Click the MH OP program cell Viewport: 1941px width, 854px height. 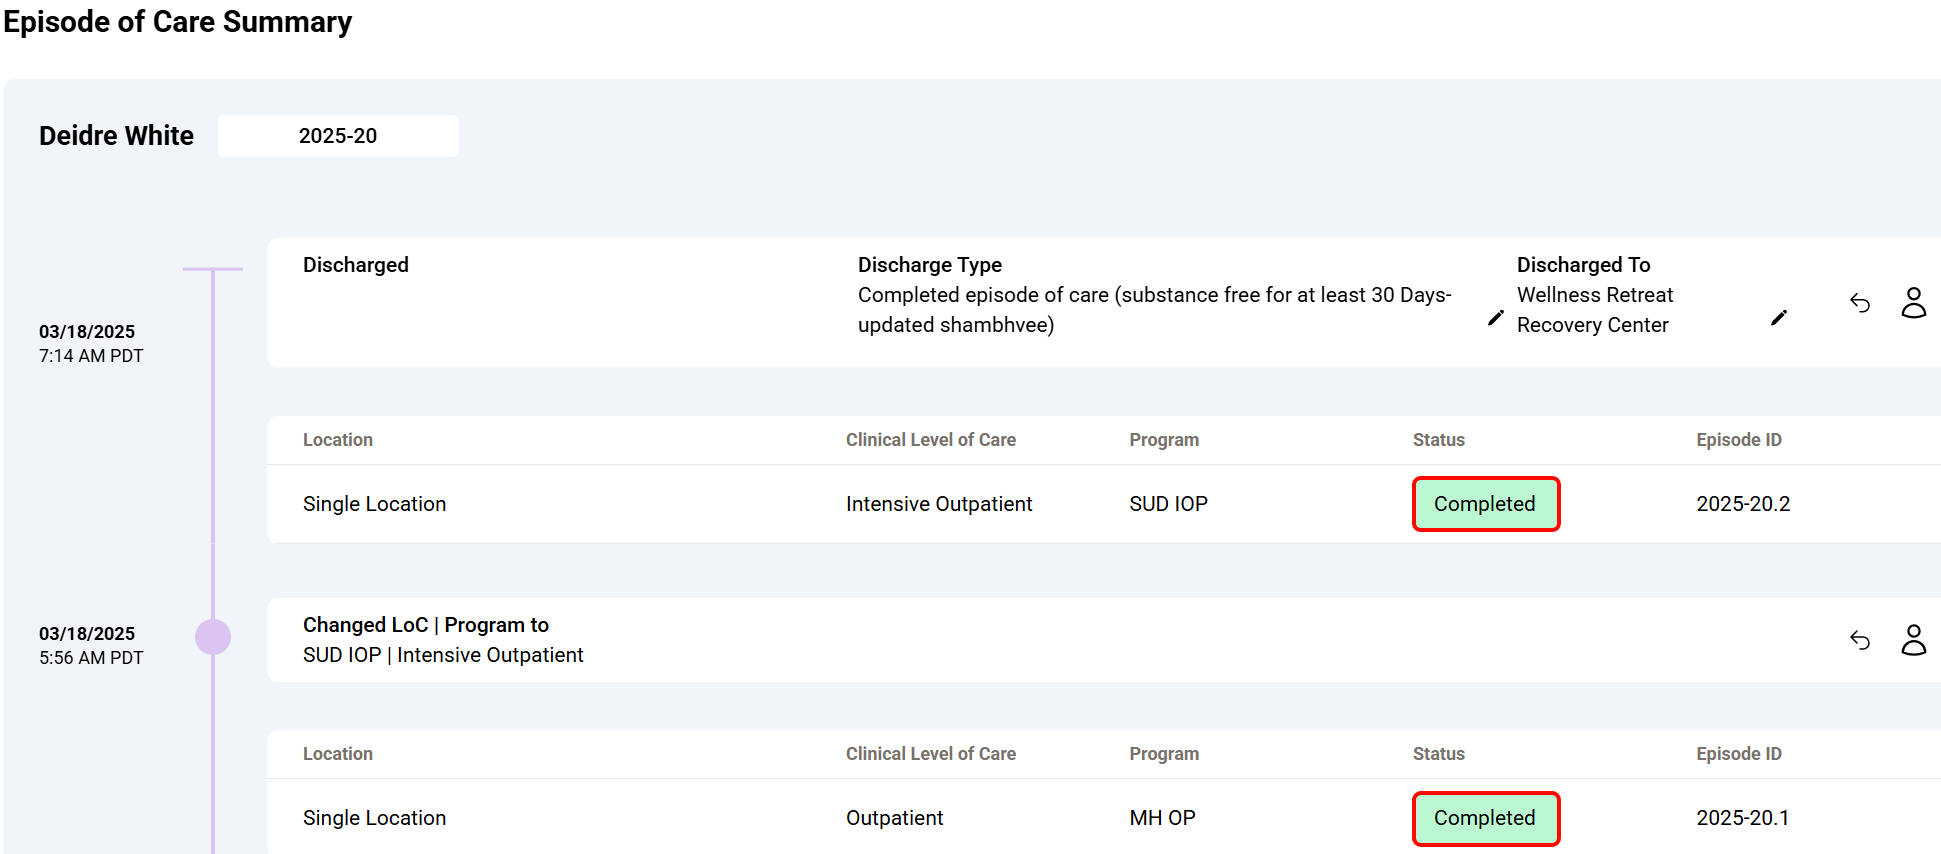pos(1162,818)
